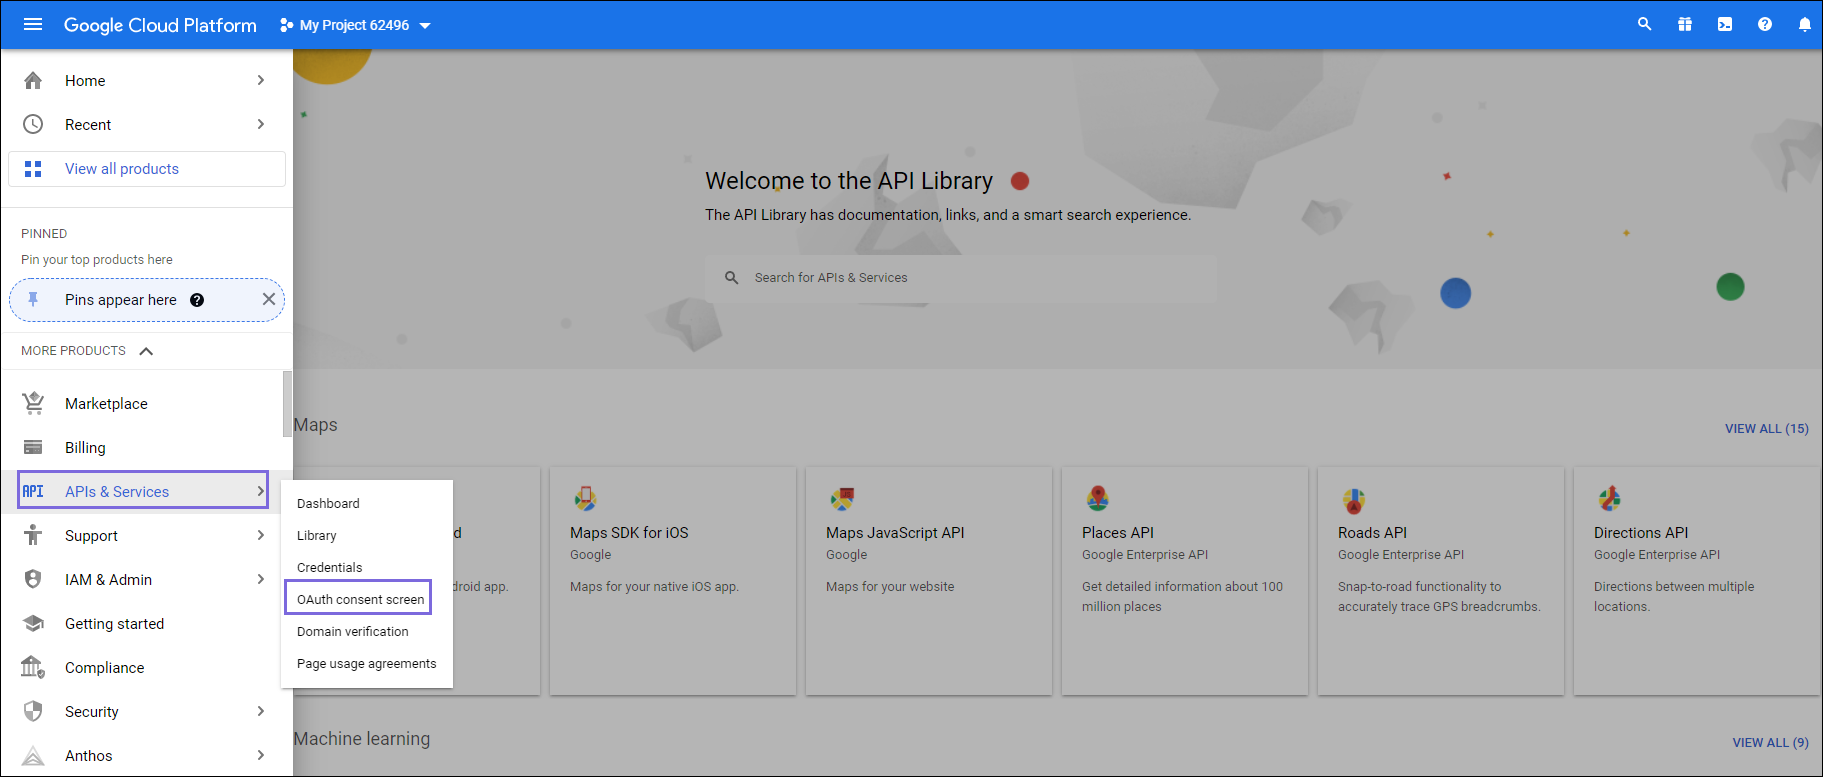Dismiss the 'Pins appear here' hint
Image resolution: width=1823 pixels, height=777 pixels.
(x=269, y=299)
